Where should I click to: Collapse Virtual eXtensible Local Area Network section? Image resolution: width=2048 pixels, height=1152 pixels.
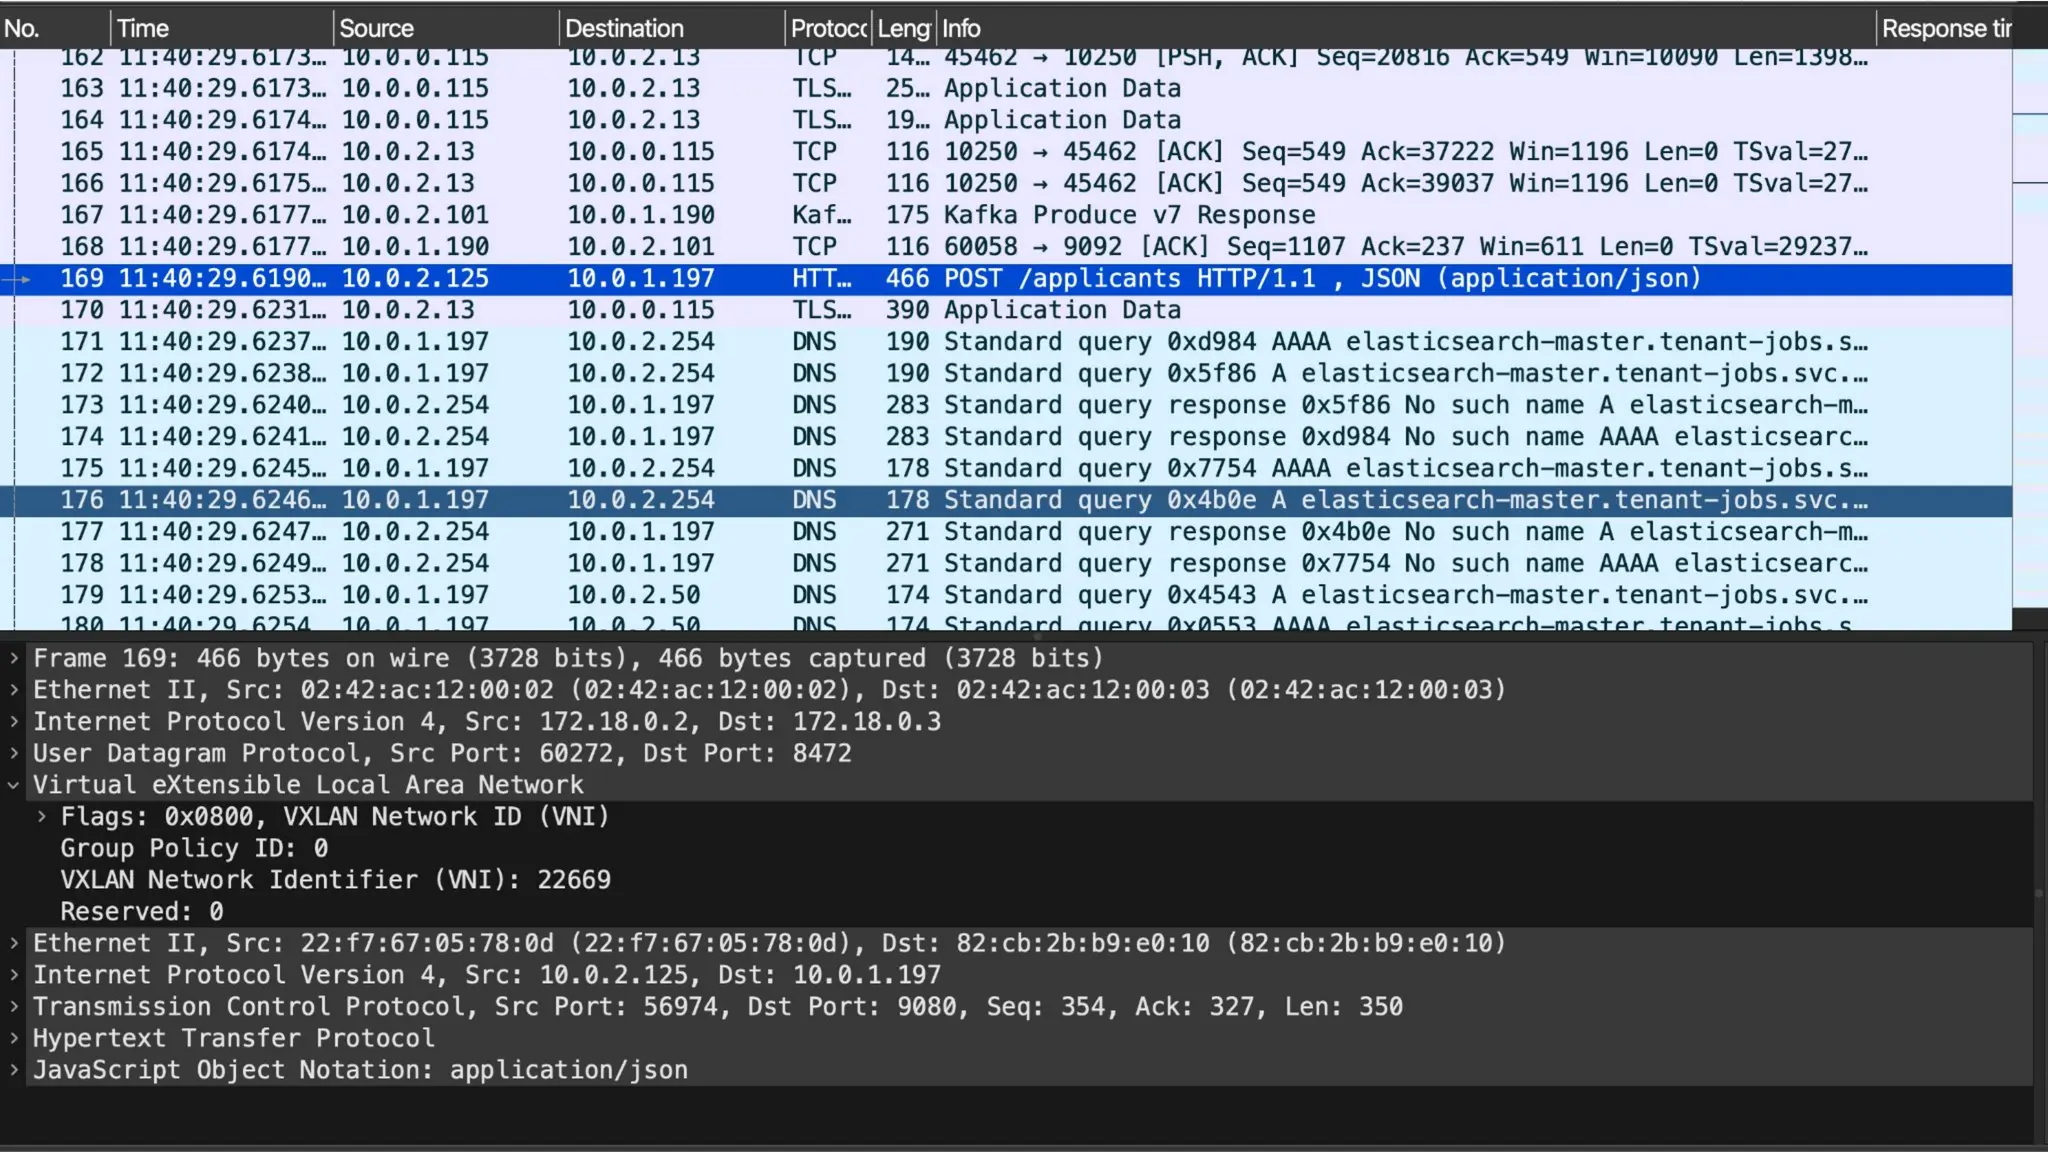click(x=14, y=785)
